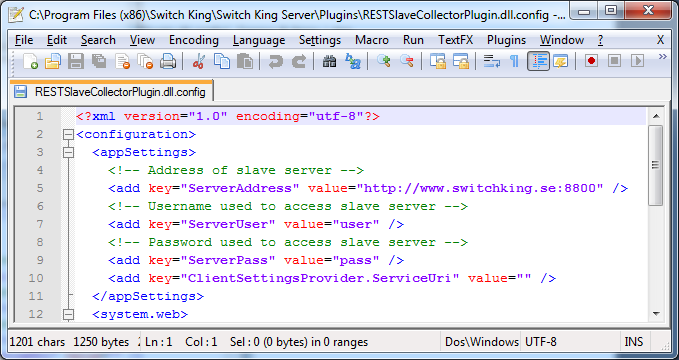
Task: Collapse the system.web fold marker on line 12
Action: 68,315
